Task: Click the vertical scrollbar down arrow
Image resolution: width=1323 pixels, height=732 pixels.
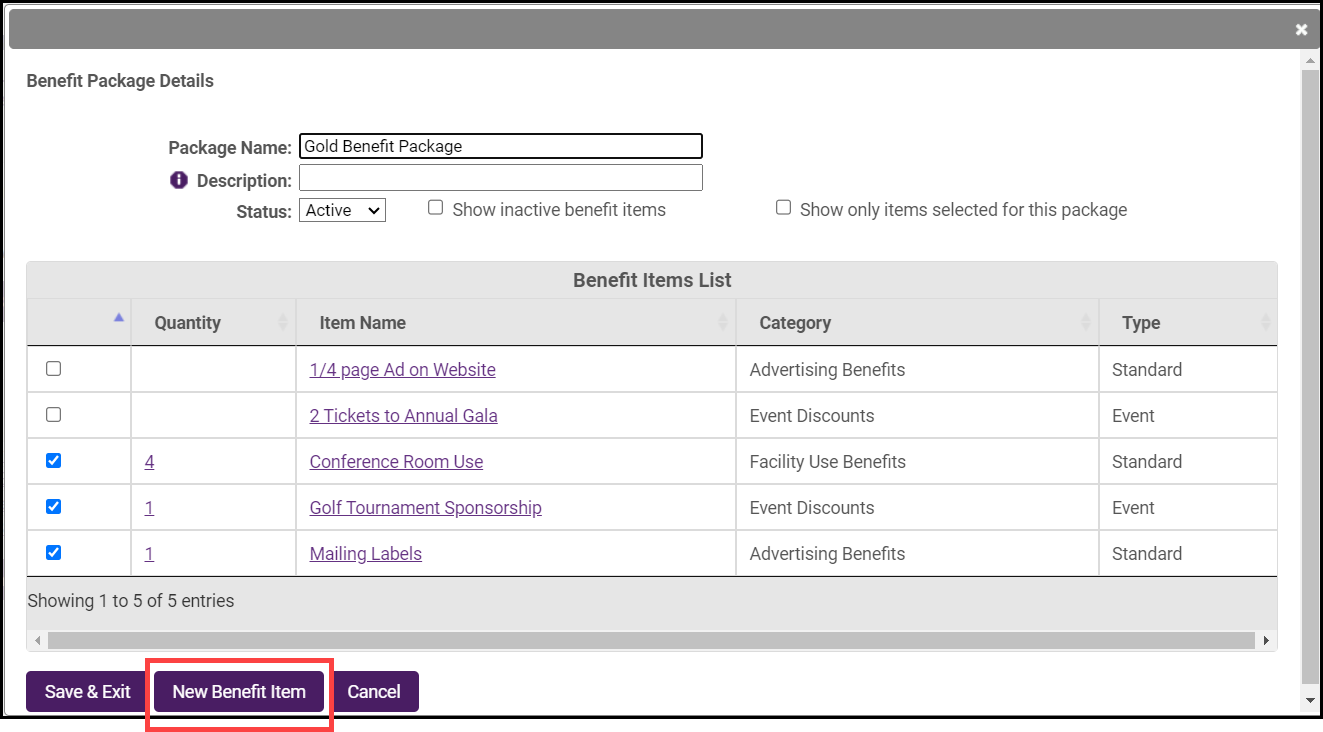Action: [1310, 701]
